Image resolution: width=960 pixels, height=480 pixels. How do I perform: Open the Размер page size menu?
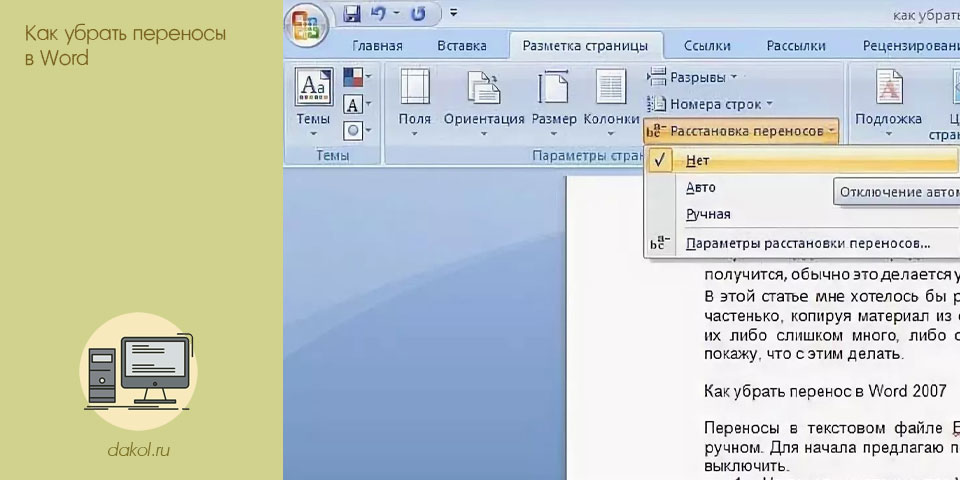pos(553,102)
